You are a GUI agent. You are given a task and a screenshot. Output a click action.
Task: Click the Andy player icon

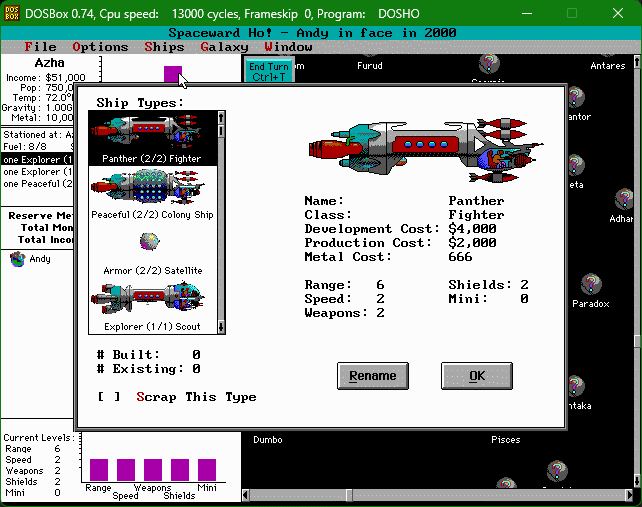[17, 259]
